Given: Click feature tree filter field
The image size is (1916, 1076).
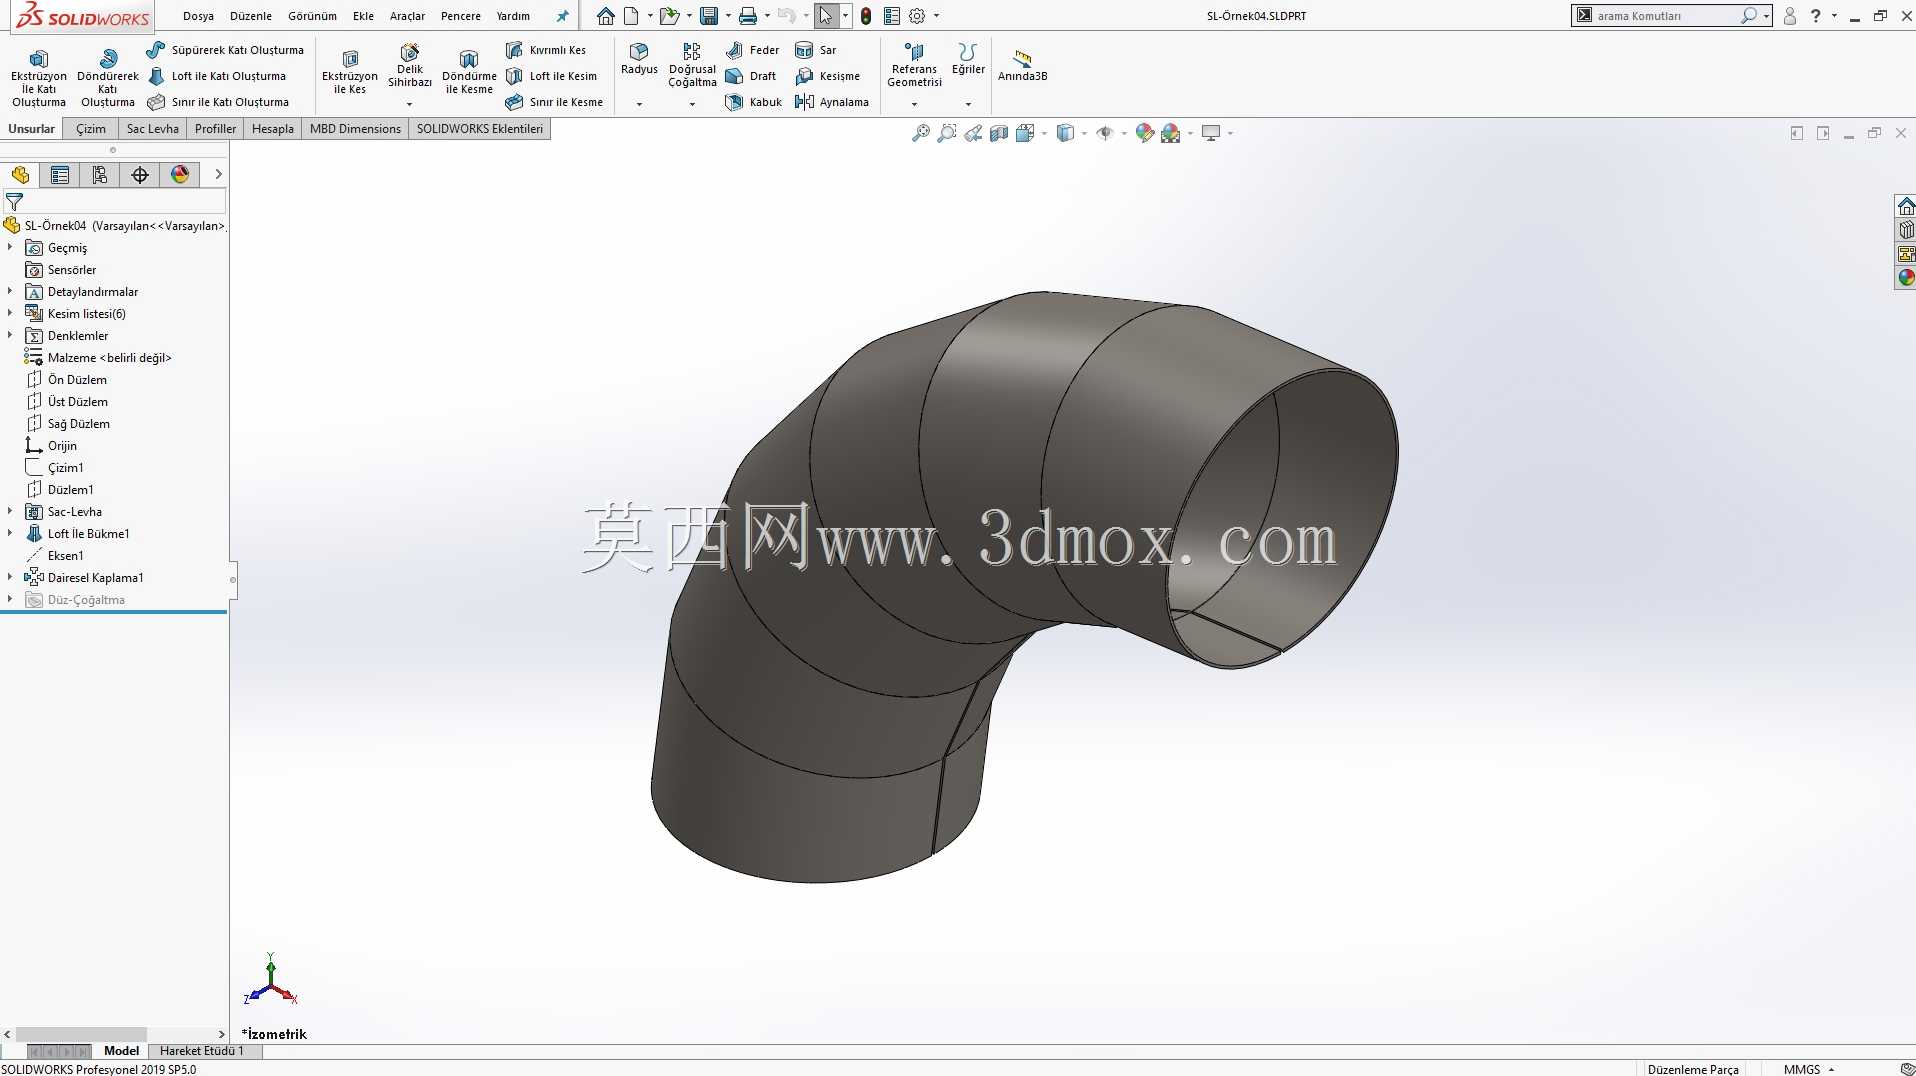Looking at the screenshot, I should (x=114, y=202).
